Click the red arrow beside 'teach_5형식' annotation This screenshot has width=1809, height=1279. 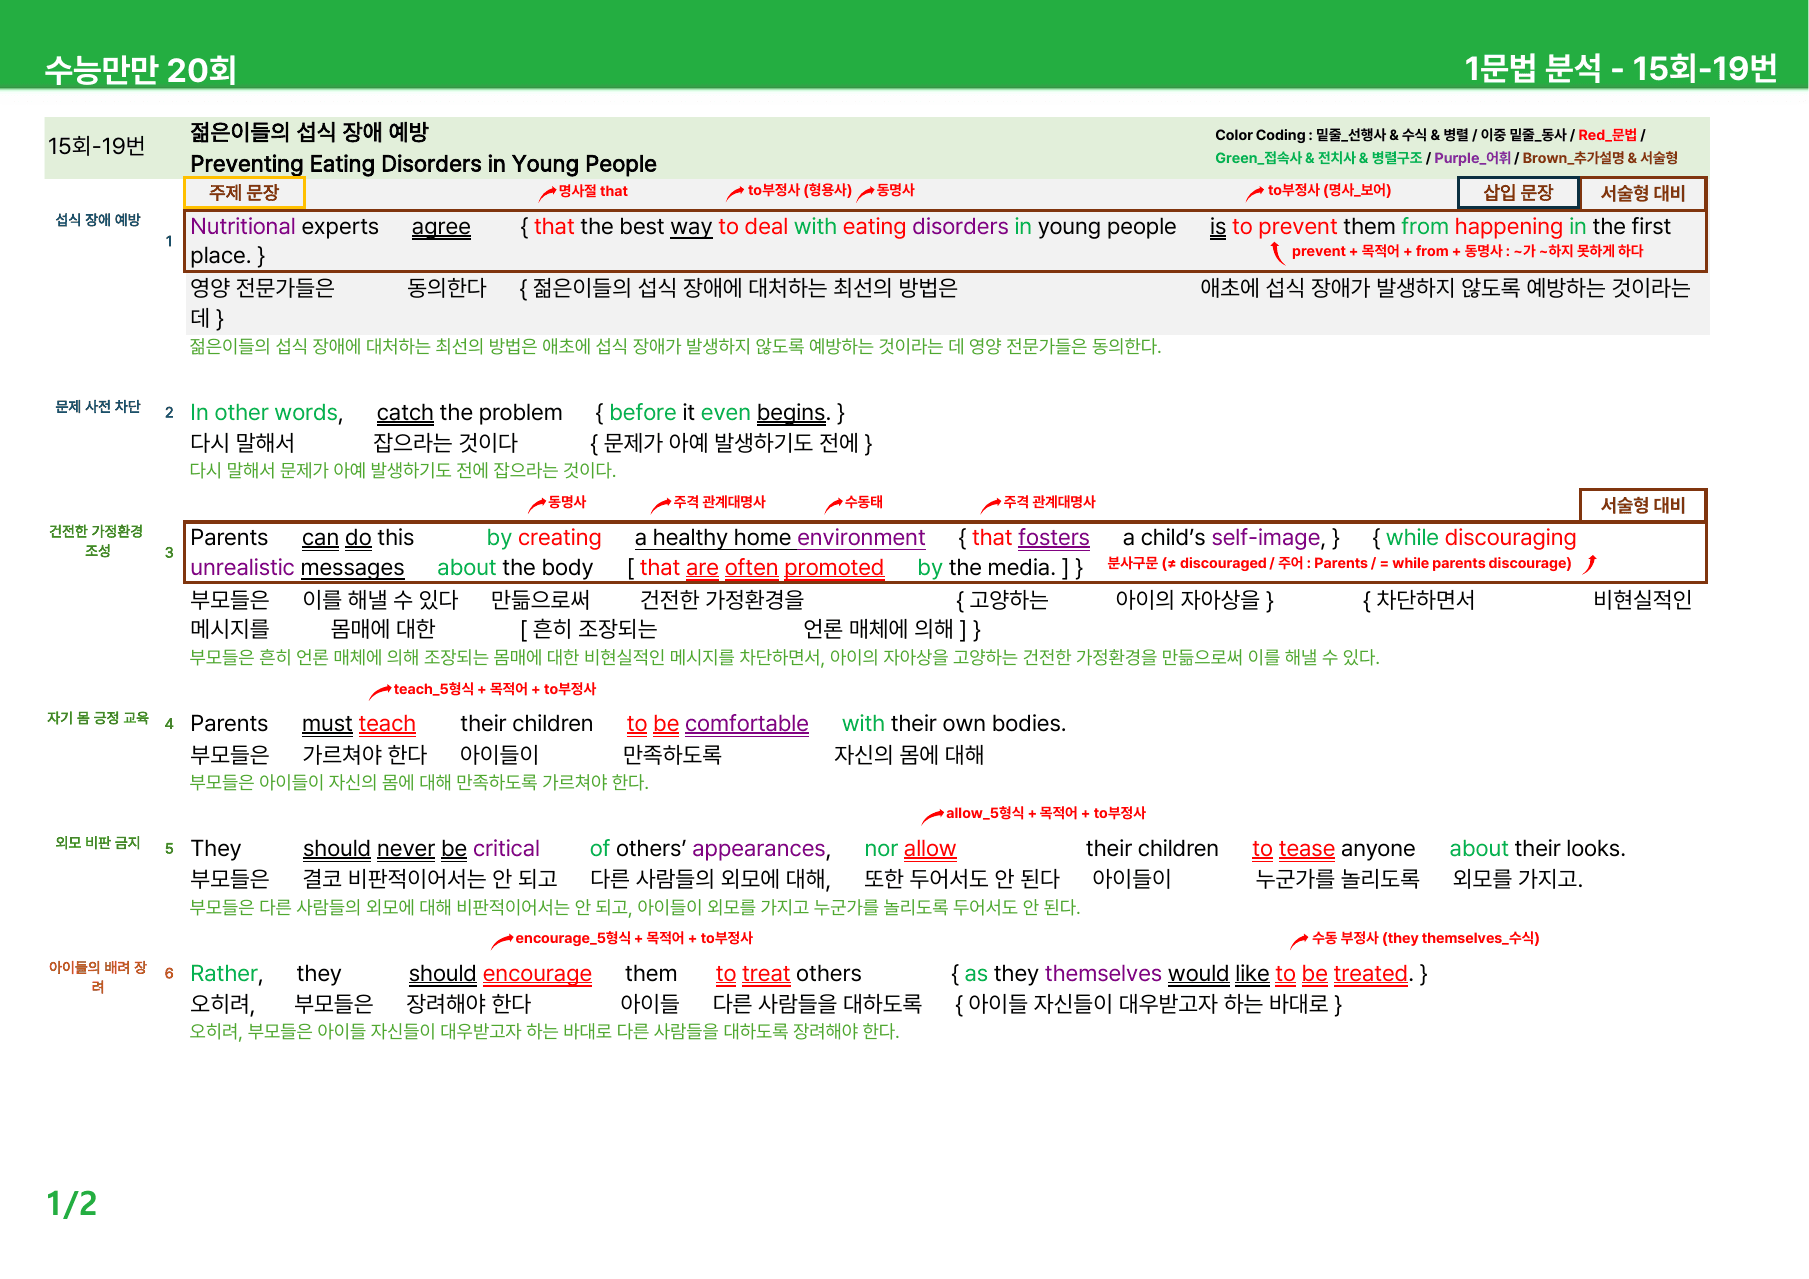tap(381, 690)
